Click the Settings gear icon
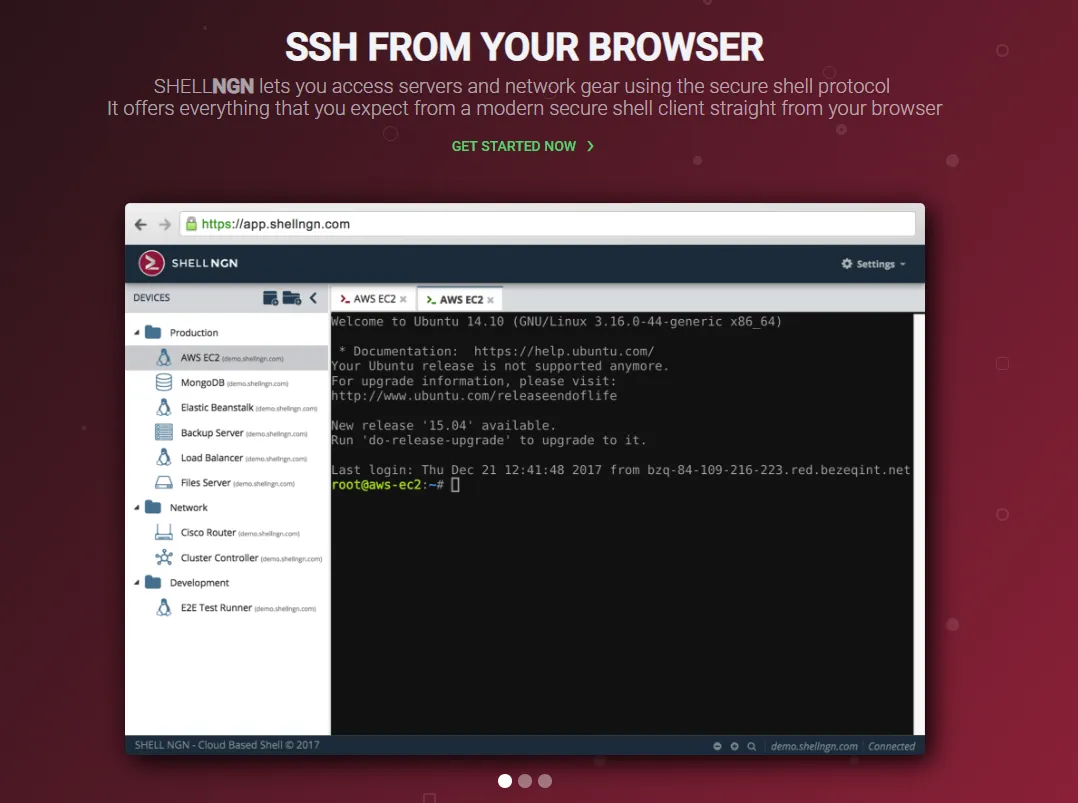1078x803 pixels. [847, 263]
